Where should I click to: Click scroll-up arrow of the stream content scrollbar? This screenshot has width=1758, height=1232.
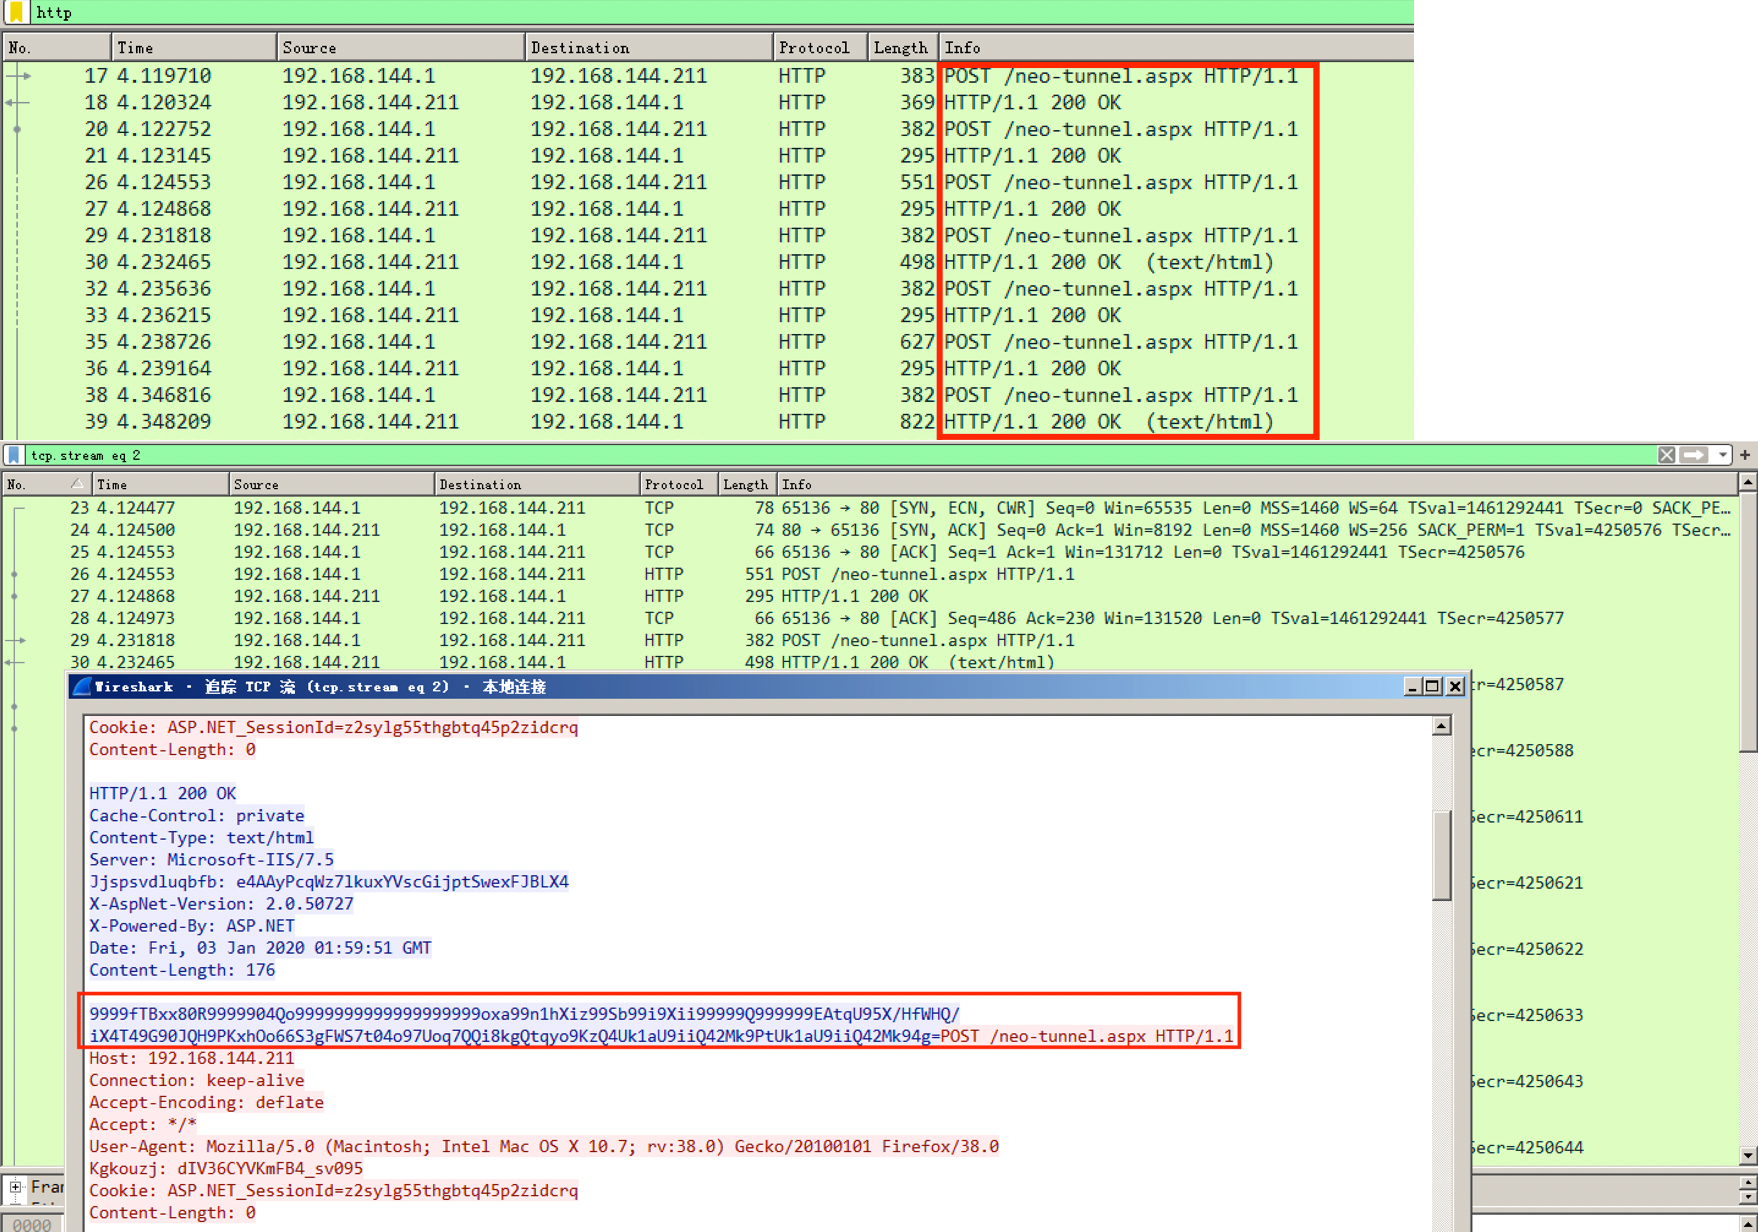click(1441, 726)
